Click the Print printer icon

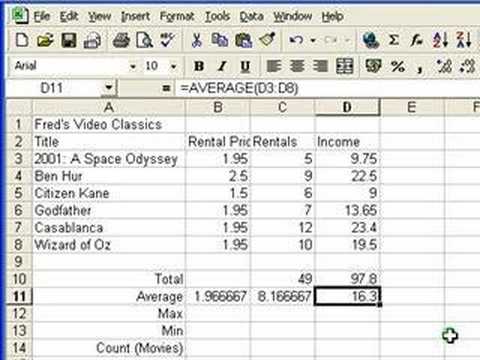pyautogui.click(x=121, y=41)
